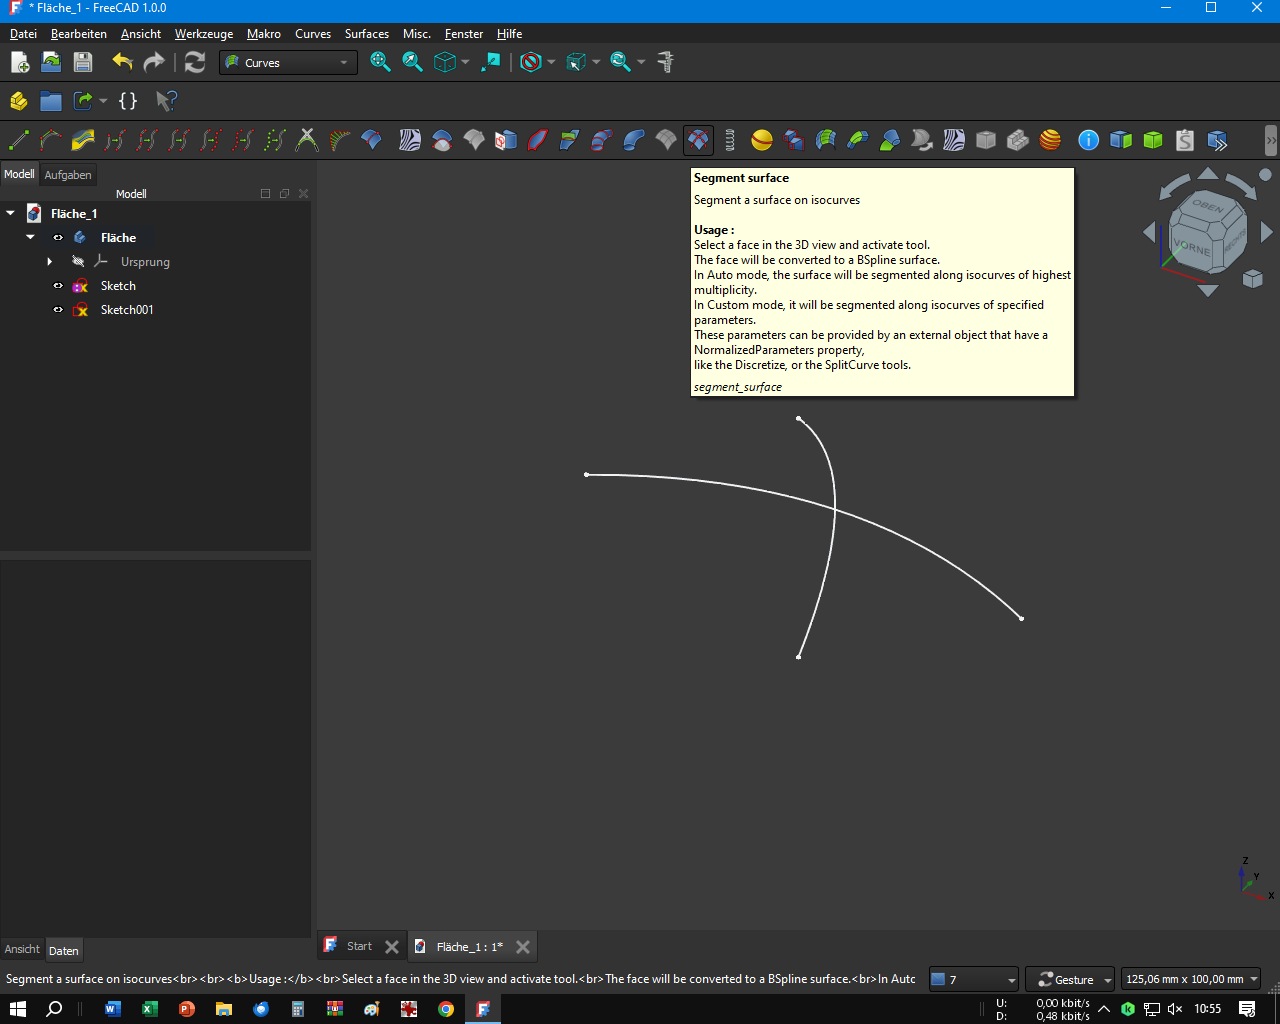Open the macro curly-braces icon
Screen dimensions: 1280x1024
(x=128, y=101)
